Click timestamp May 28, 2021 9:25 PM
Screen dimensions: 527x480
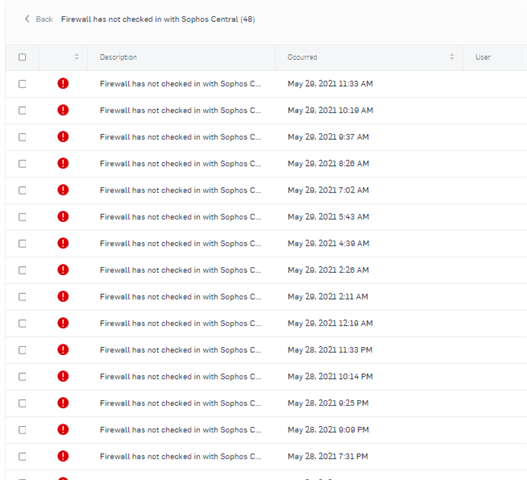tap(328, 403)
